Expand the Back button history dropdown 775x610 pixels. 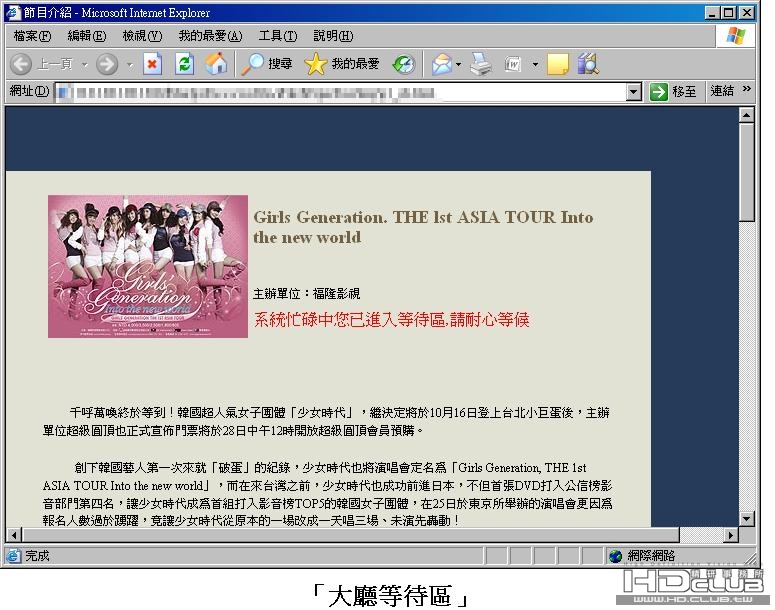tap(85, 64)
